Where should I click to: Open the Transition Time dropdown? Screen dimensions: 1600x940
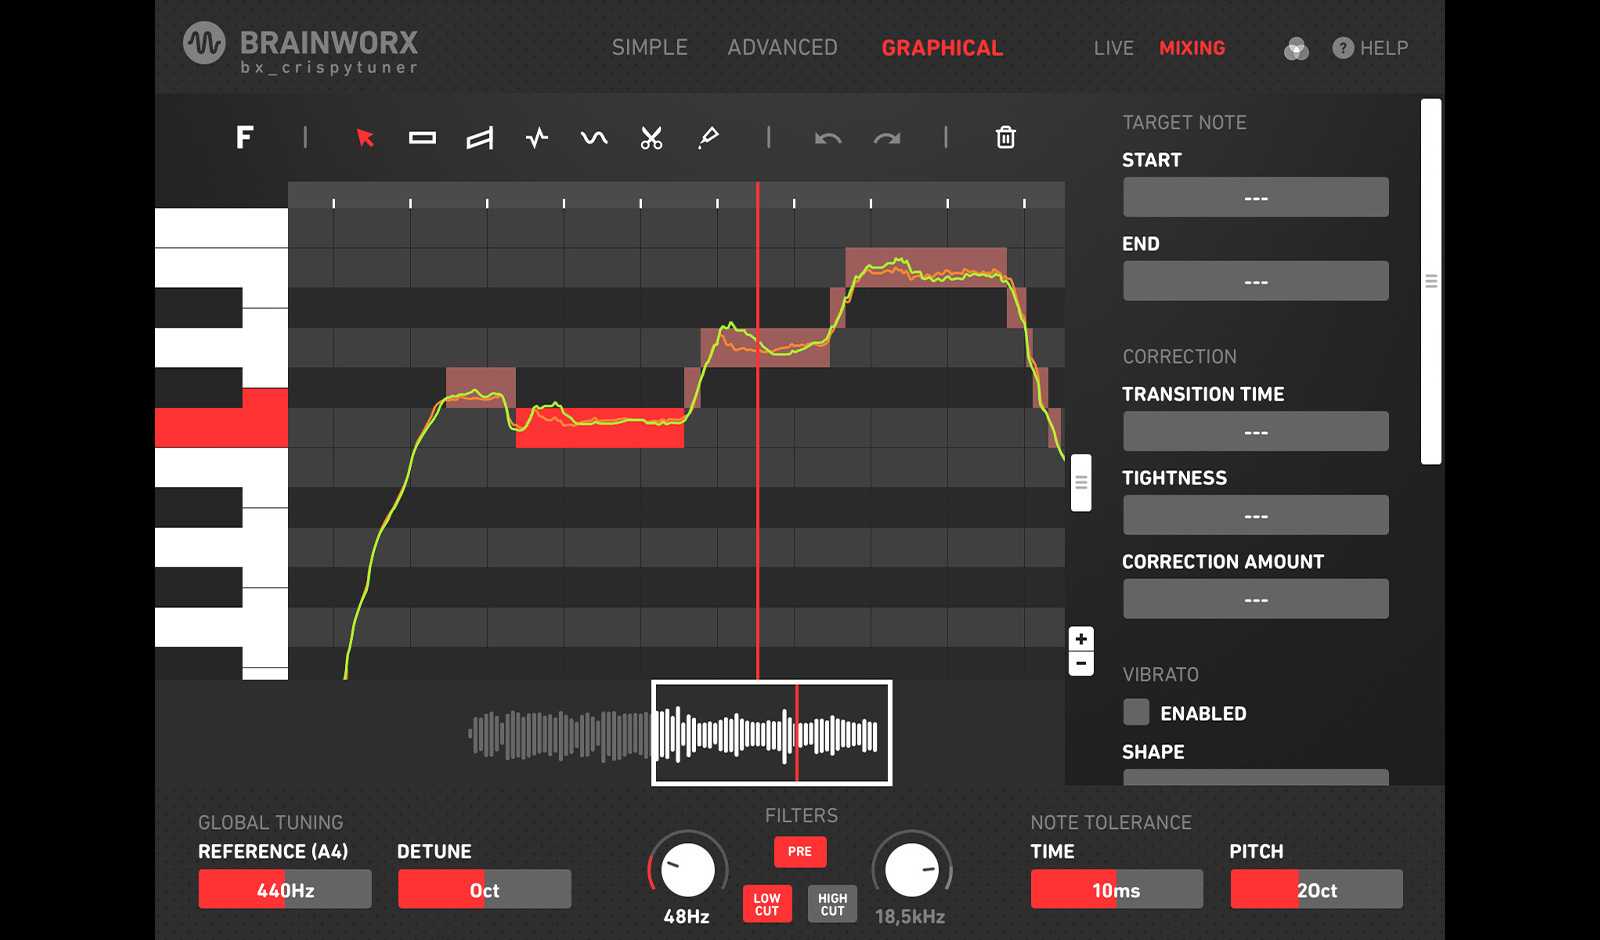coord(1255,431)
